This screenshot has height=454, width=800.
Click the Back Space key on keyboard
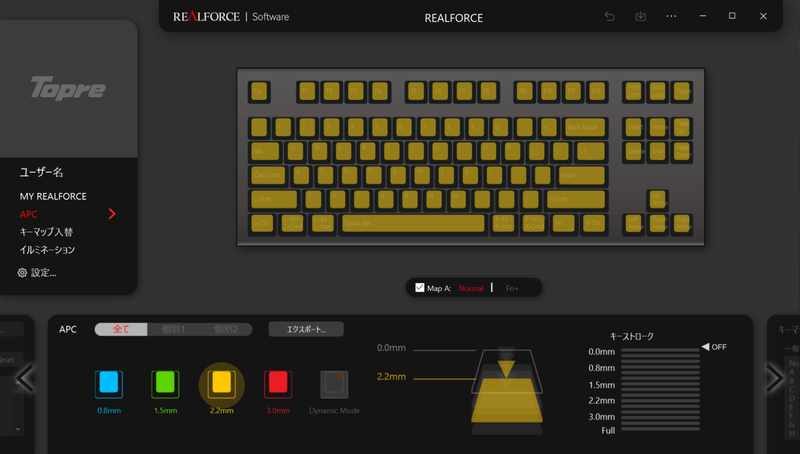tap(585, 127)
